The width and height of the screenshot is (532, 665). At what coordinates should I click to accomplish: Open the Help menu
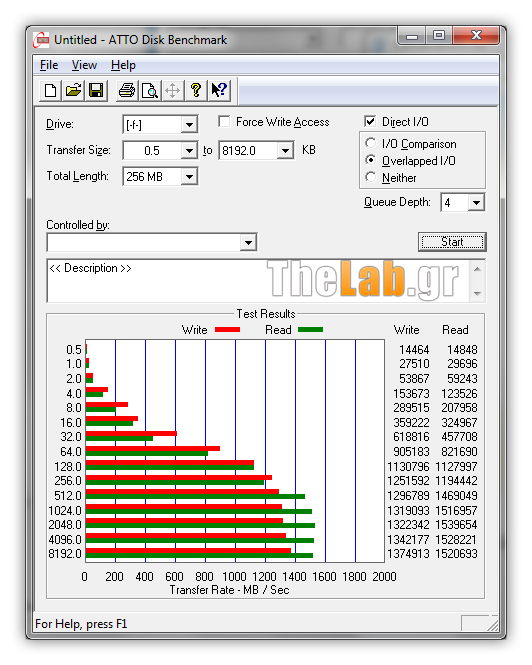point(123,65)
